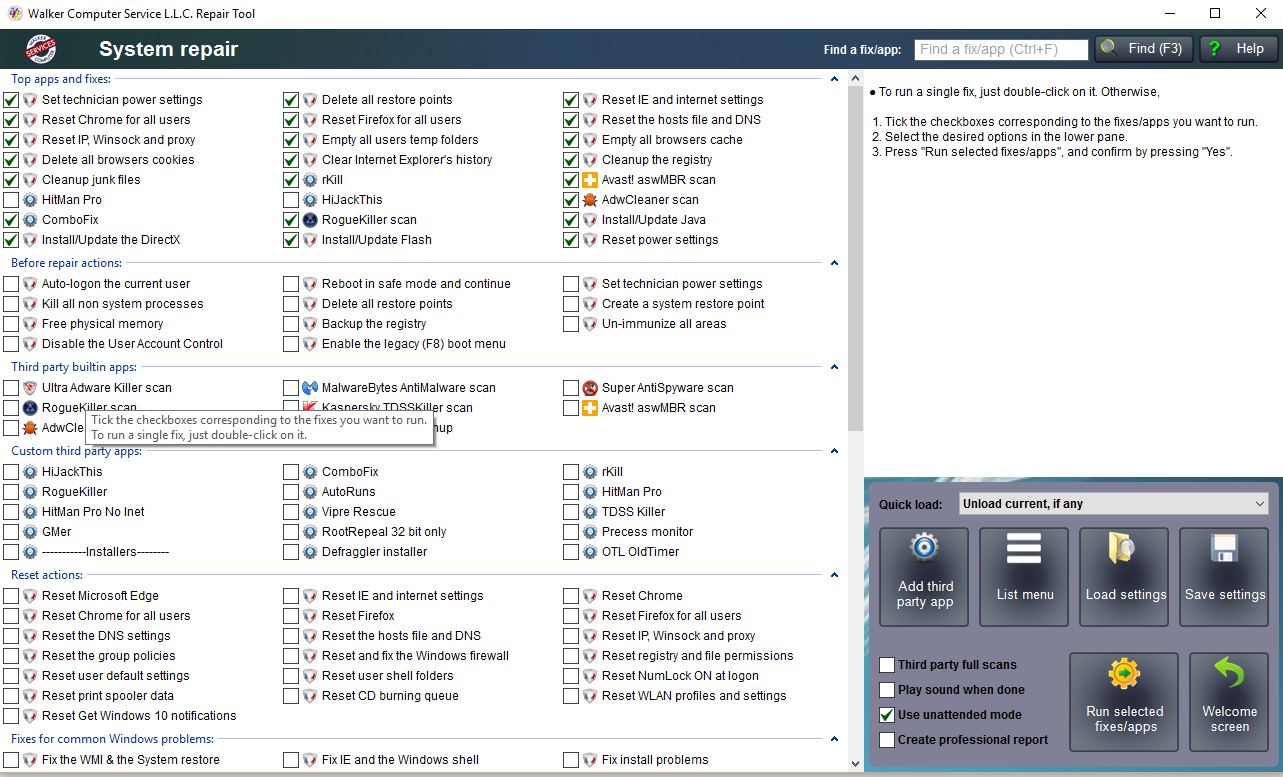
Task: Select the RootRepeal 32 bit only text
Action: (x=384, y=532)
